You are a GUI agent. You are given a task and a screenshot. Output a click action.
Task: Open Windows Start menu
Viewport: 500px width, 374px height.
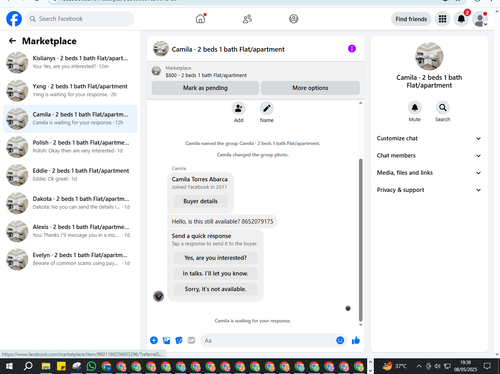[9, 366]
